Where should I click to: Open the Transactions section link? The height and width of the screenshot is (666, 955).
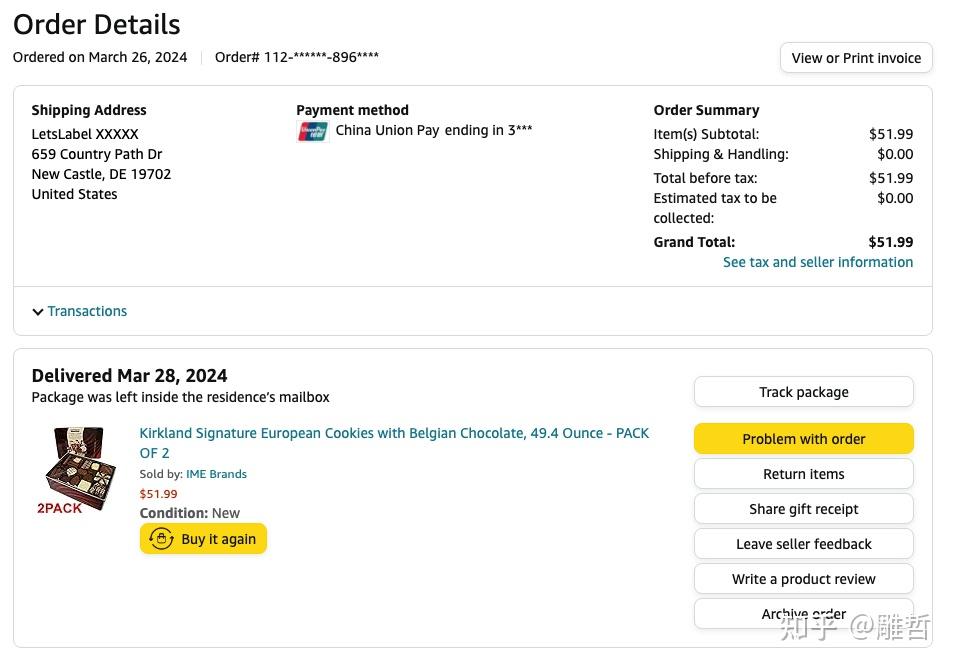pyautogui.click(x=87, y=311)
